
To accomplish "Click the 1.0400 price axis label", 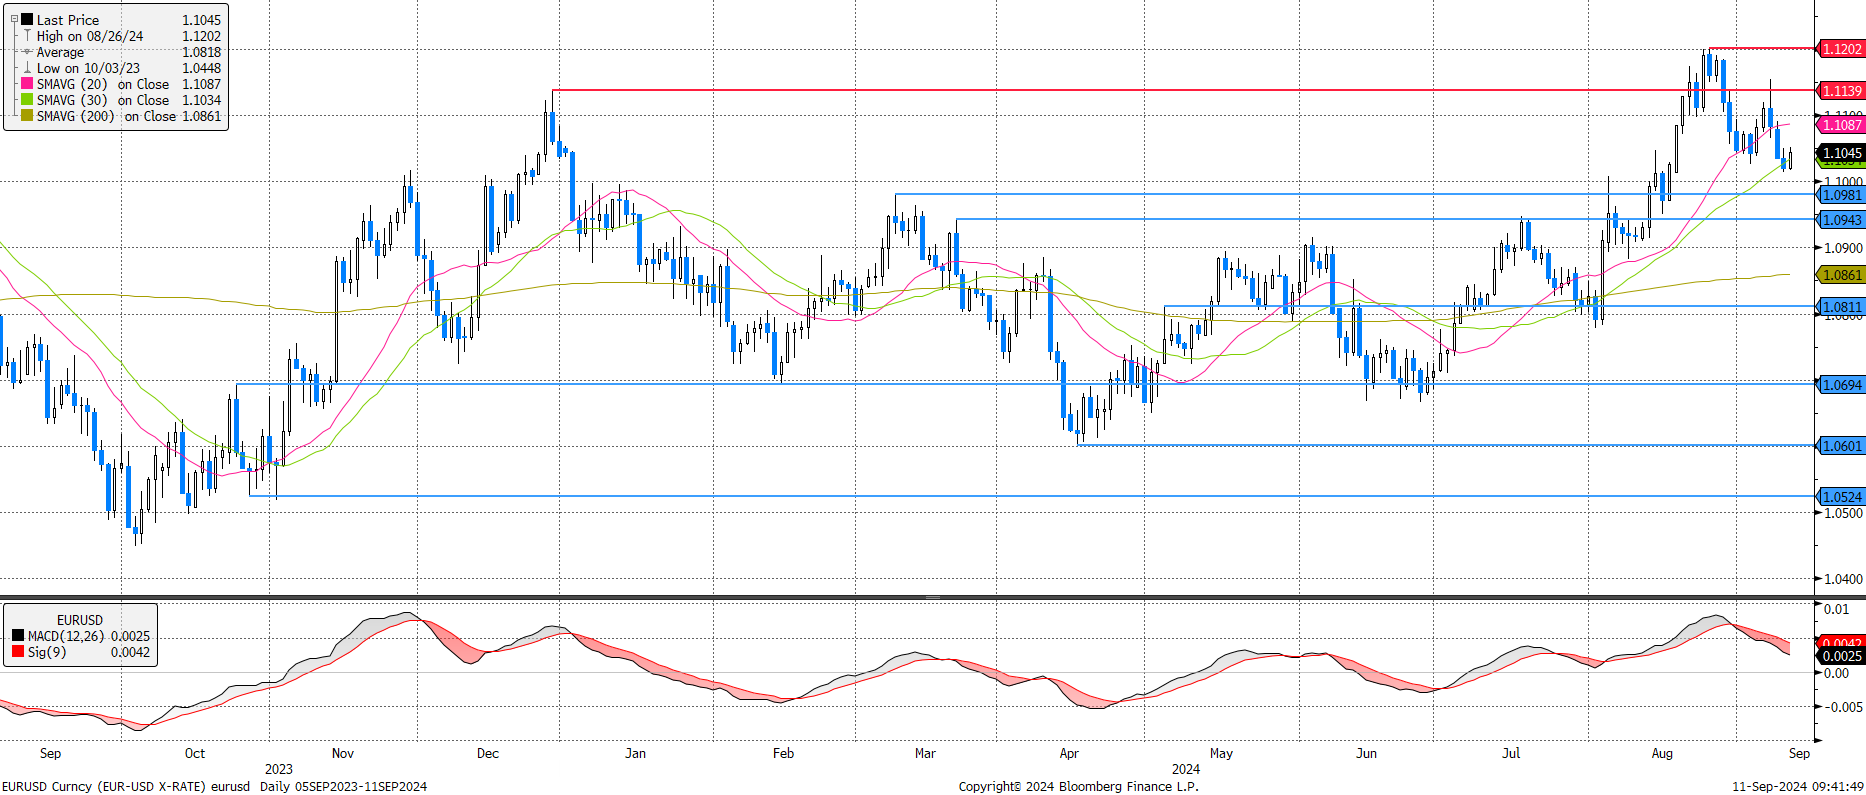I will (1843, 579).
